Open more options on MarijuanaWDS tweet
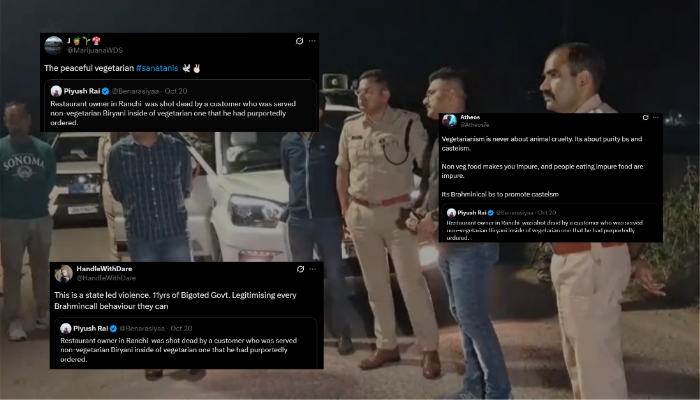Image resolution: width=700 pixels, height=400 pixels. pyautogui.click(x=312, y=41)
